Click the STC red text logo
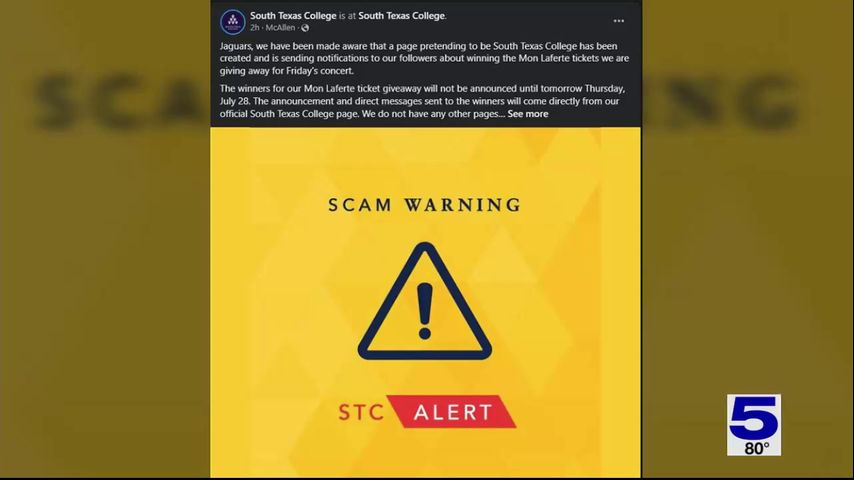This screenshot has height=480, width=854. pos(361,412)
